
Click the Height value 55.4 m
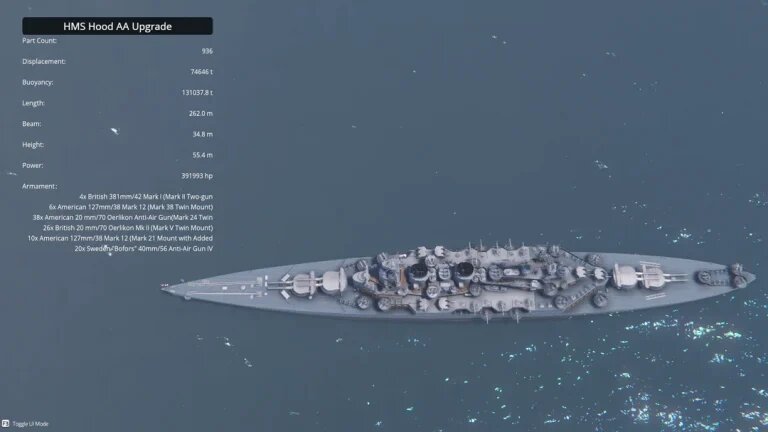202,155
